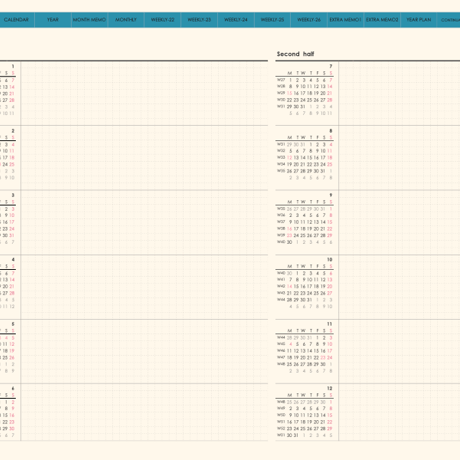Open week W30 label
The width and height of the screenshot is (460, 460).
point(281,100)
